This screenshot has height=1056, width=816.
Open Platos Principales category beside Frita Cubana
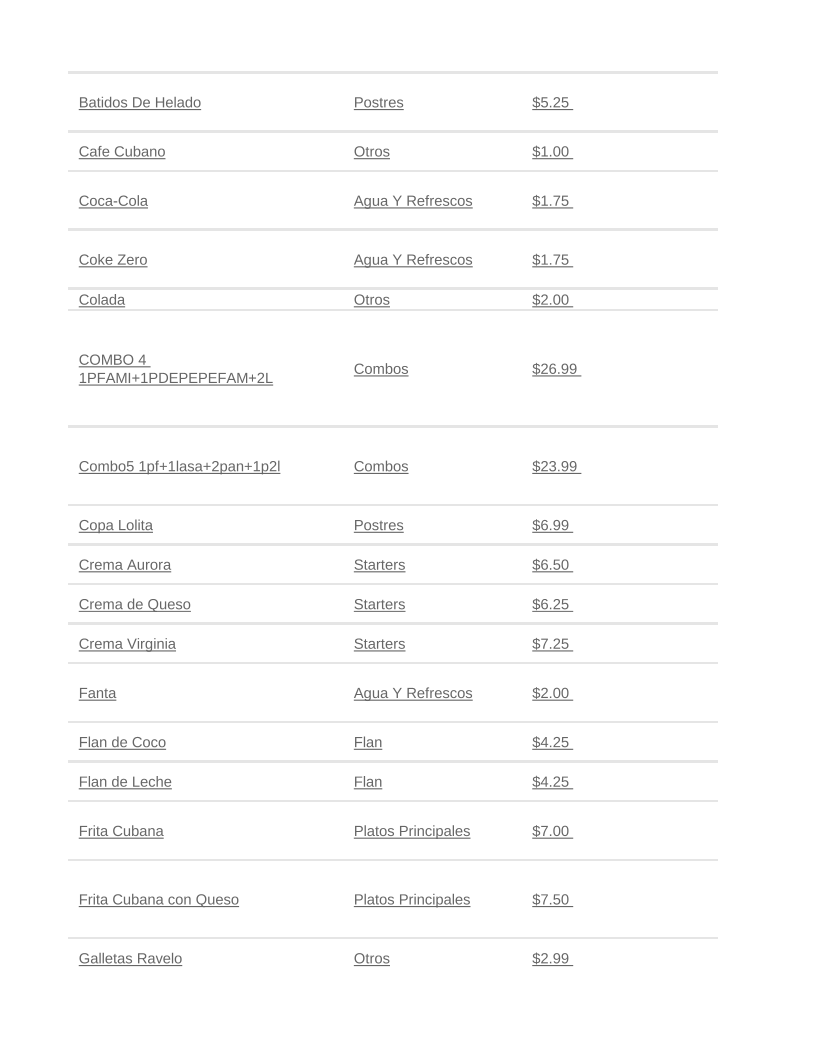coord(412,832)
